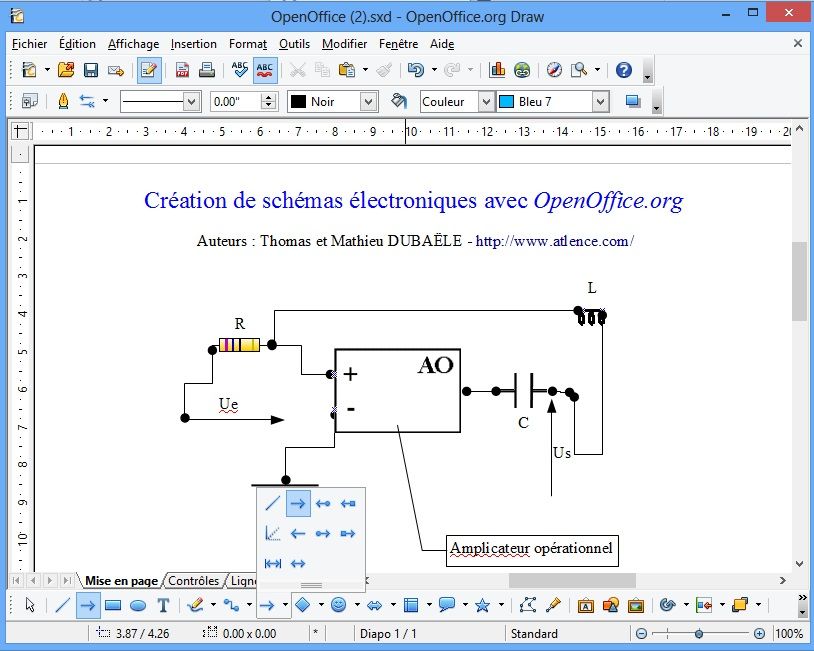Image resolution: width=814 pixels, height=651 pixels.
Task: Click the Zoom magnifier icon
Action: [579, 70]
